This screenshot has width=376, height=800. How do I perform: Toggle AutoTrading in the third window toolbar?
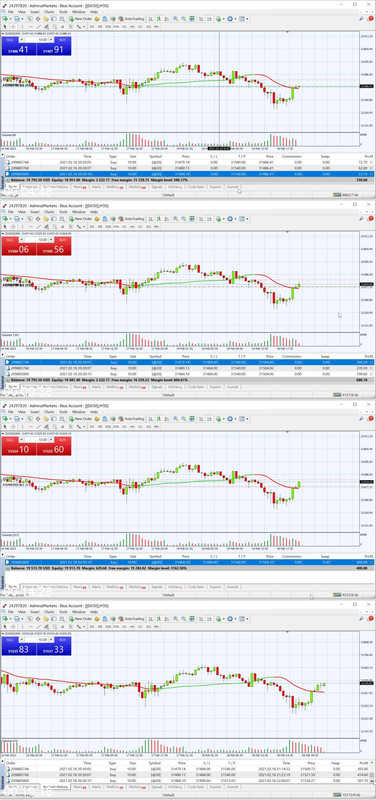pos(131,418)
